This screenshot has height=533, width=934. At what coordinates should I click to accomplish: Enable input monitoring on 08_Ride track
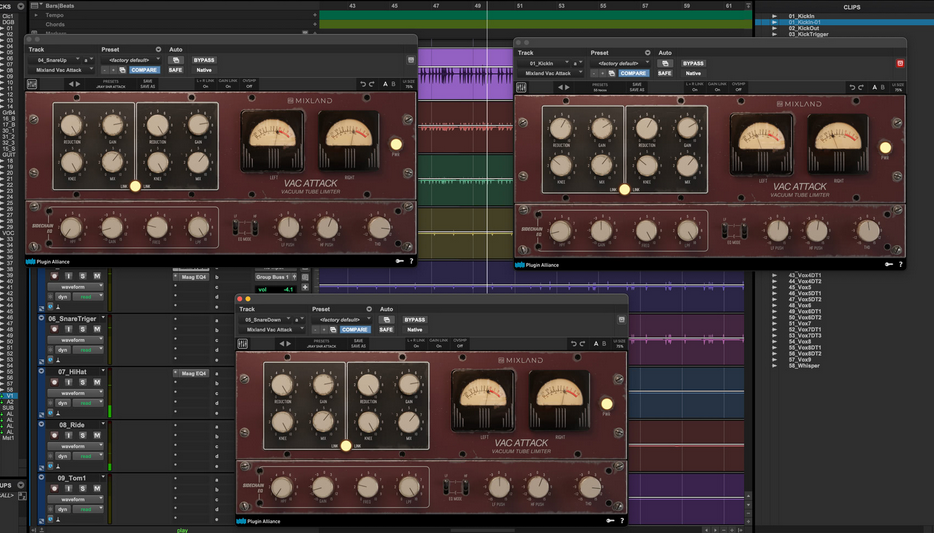[x=69, y=435]
